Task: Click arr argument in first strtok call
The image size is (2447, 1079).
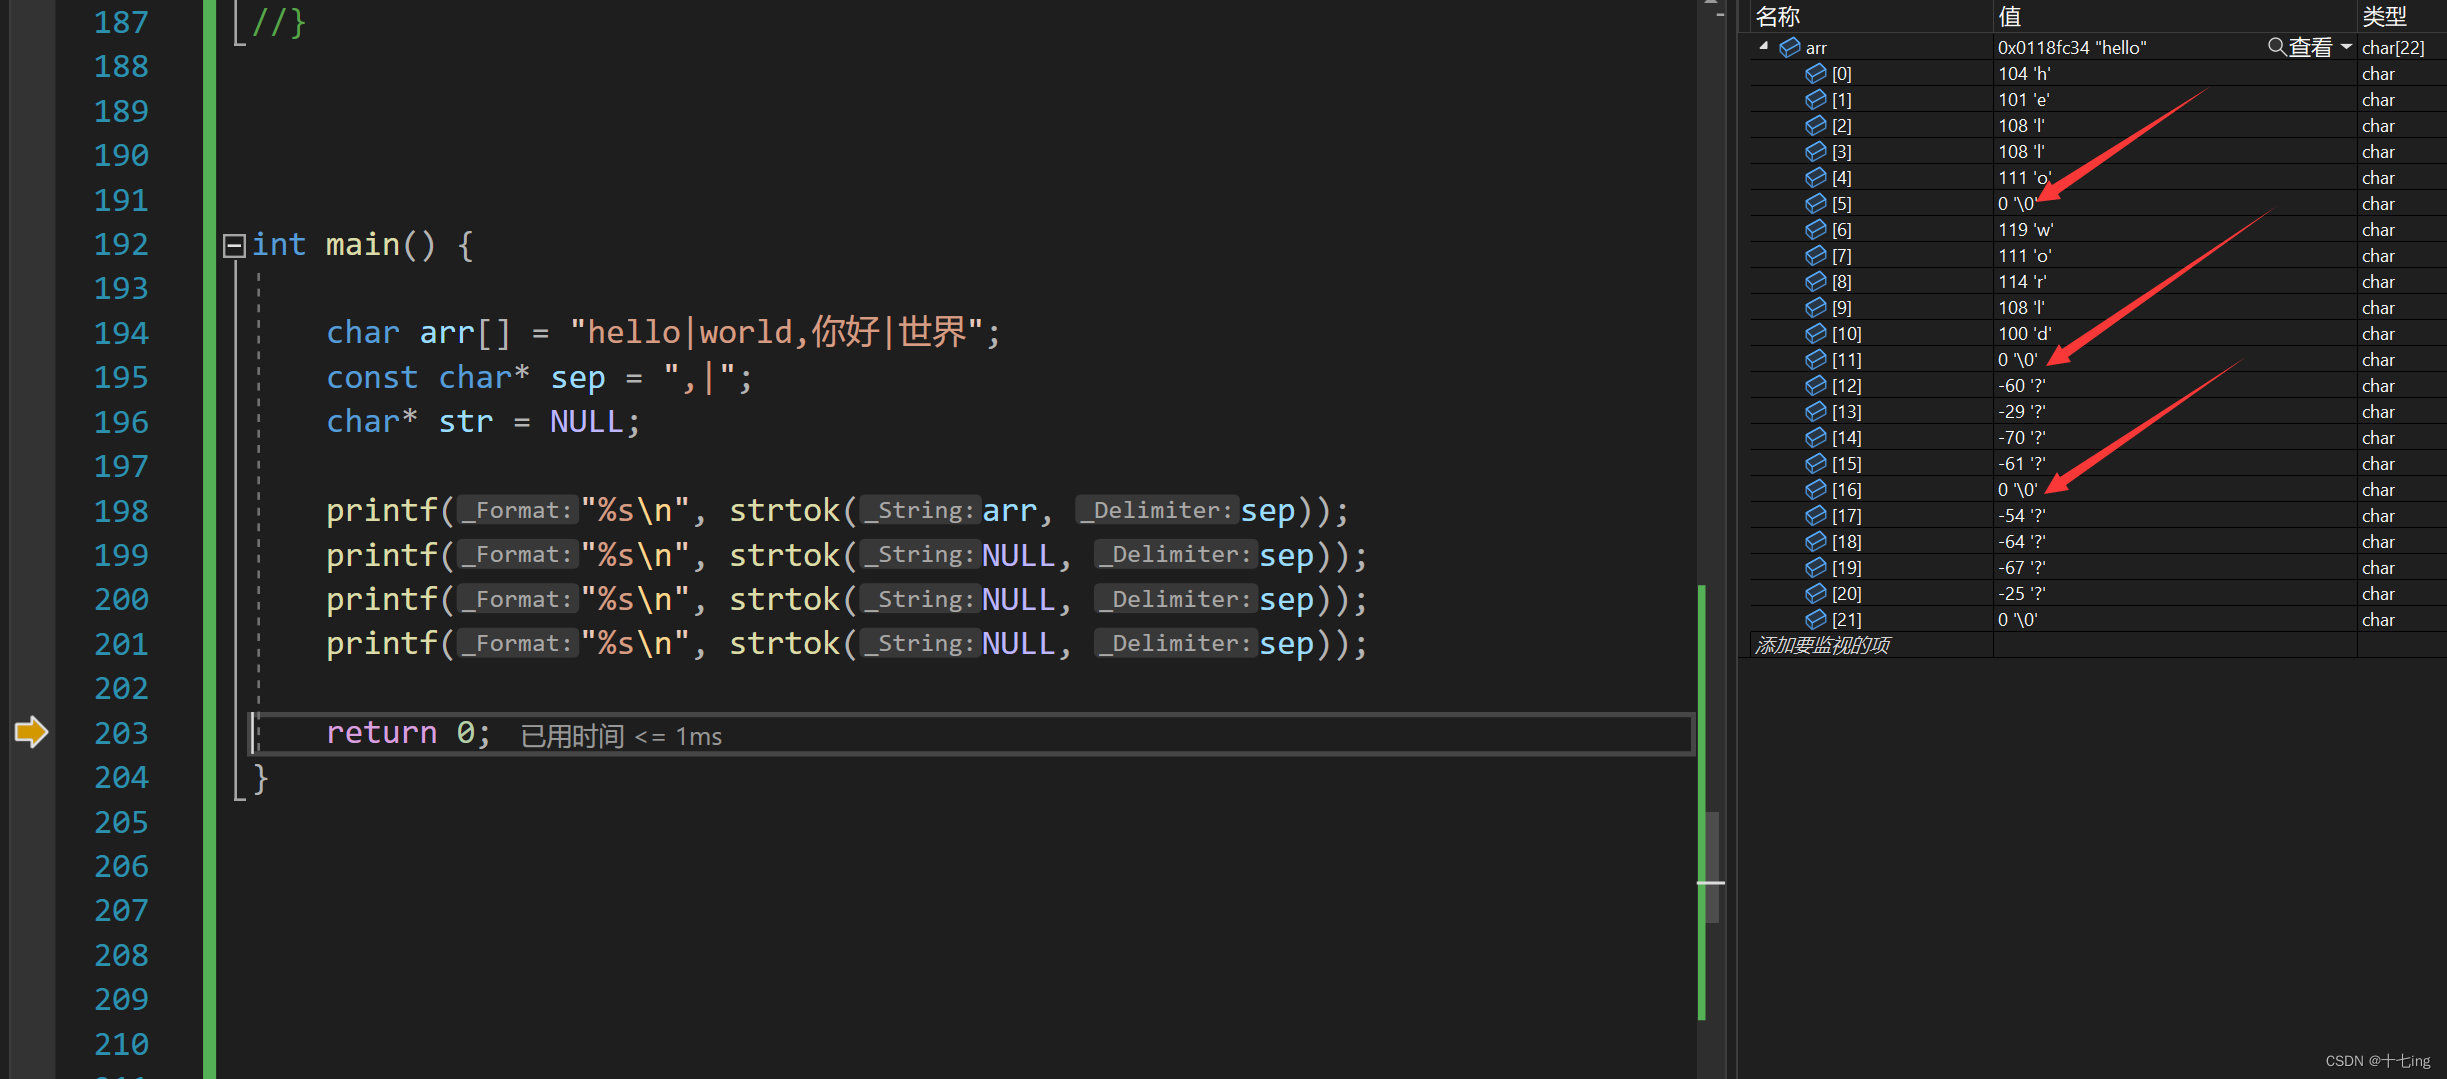Action: [x=1010, y=511]
